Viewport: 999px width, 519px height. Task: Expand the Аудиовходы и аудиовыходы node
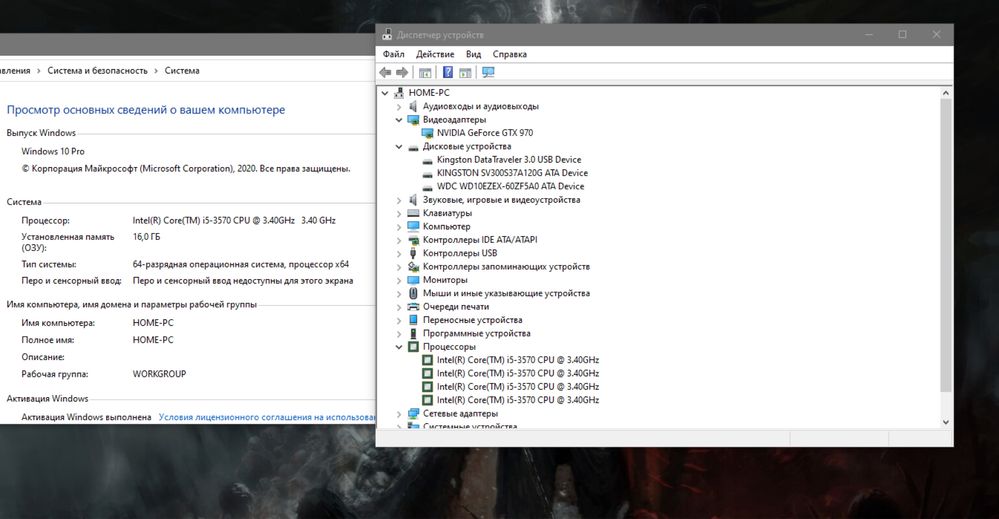tap(399, 107)
